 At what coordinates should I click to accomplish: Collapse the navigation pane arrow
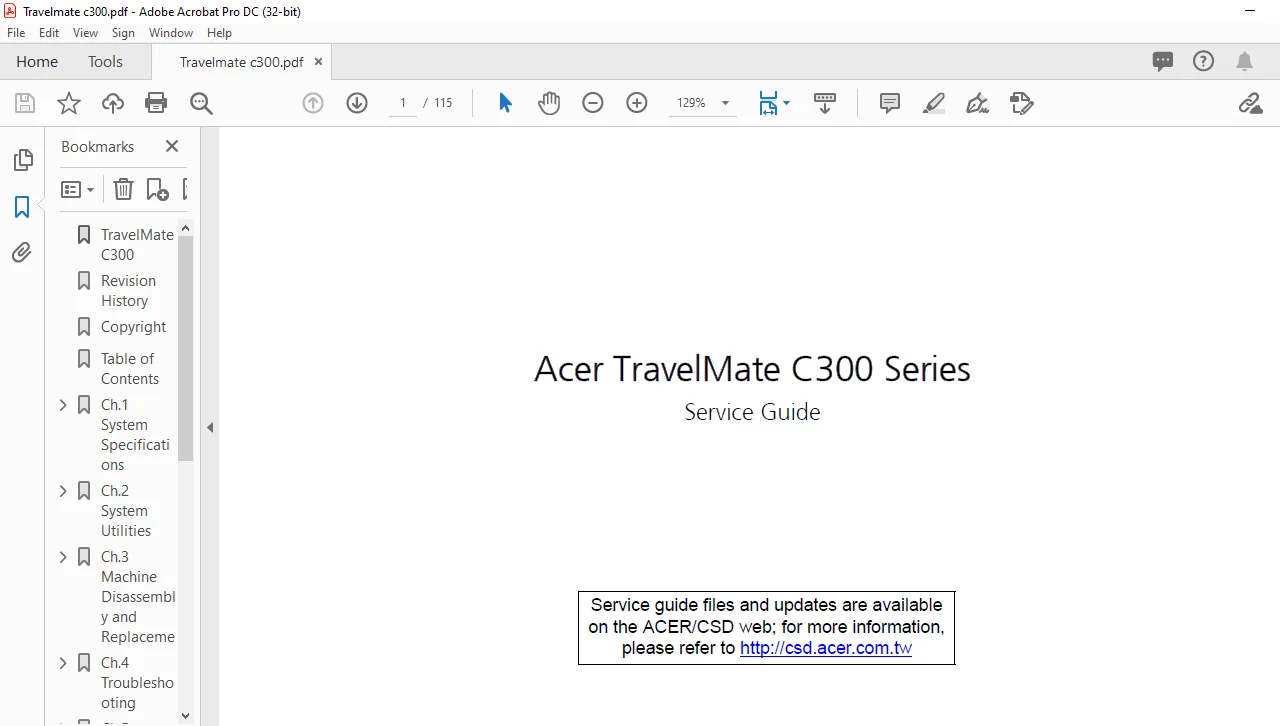click(210, 427)
